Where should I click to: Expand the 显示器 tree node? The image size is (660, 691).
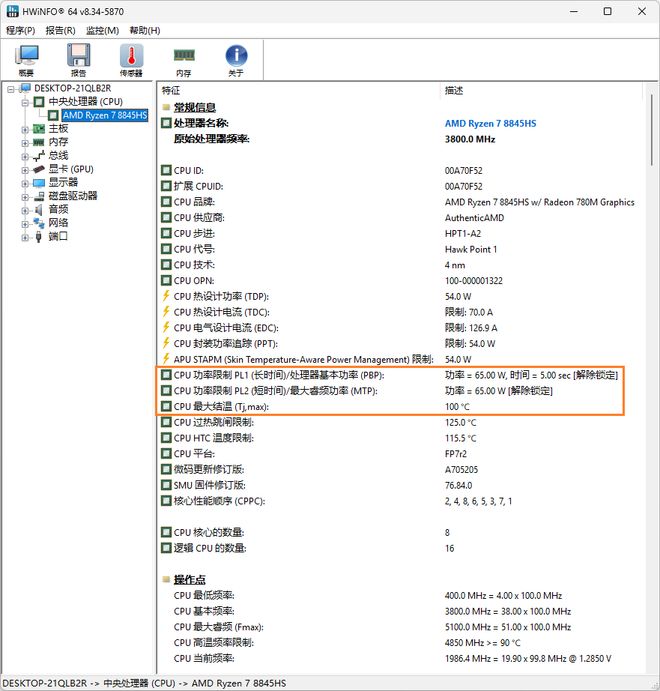point(25,183)
